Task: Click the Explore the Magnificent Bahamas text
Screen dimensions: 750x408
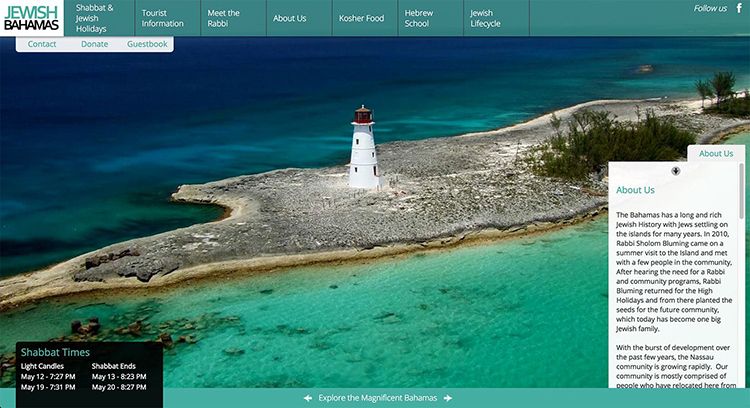Action: 377,398
